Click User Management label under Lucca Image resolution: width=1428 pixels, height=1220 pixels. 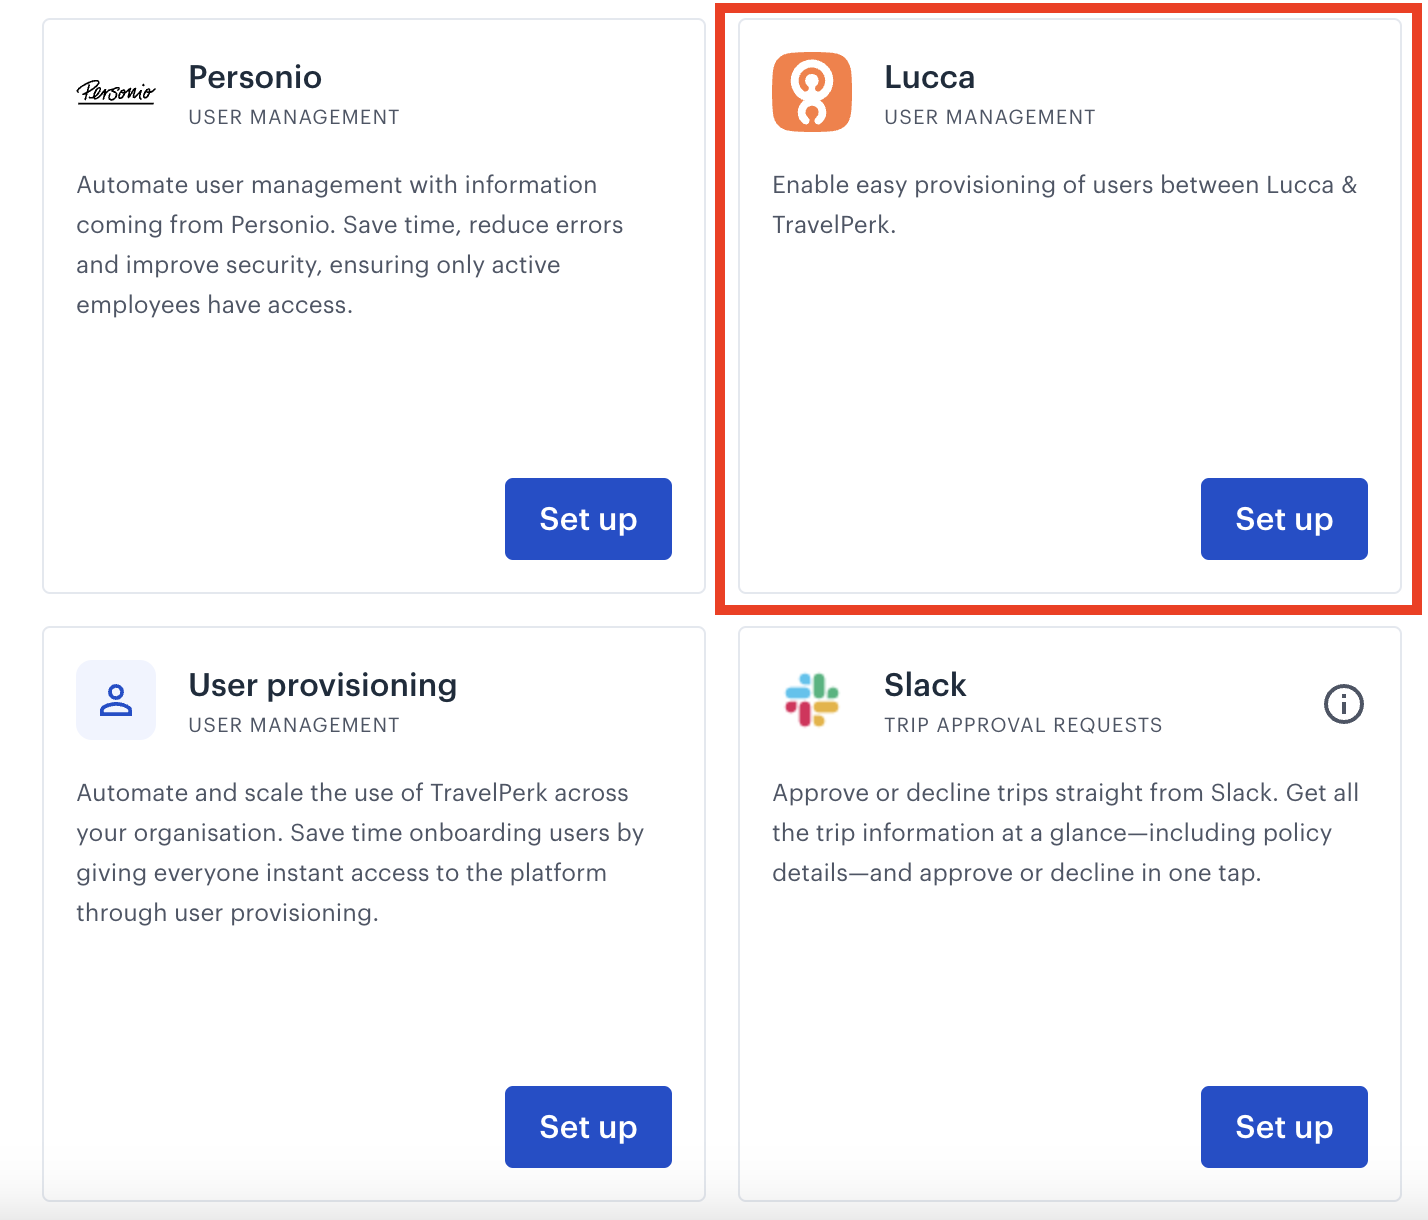coord(990,117)
